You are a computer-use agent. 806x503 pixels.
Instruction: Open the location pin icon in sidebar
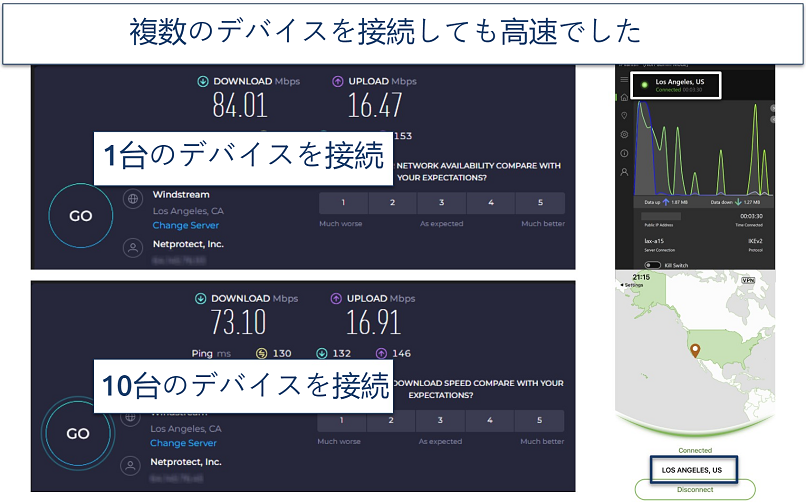624,116
